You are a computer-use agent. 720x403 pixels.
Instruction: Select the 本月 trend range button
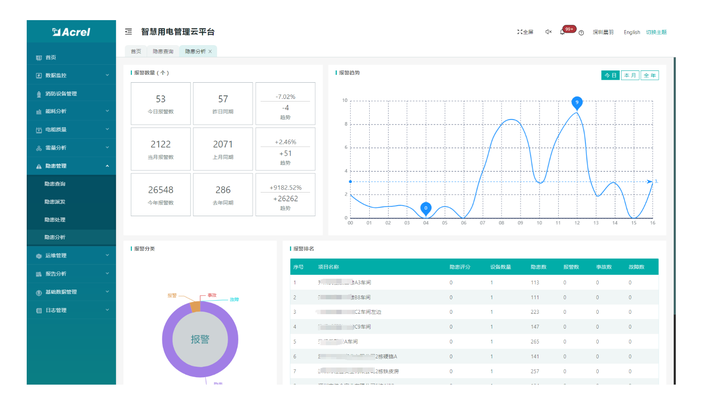(630, 75)
